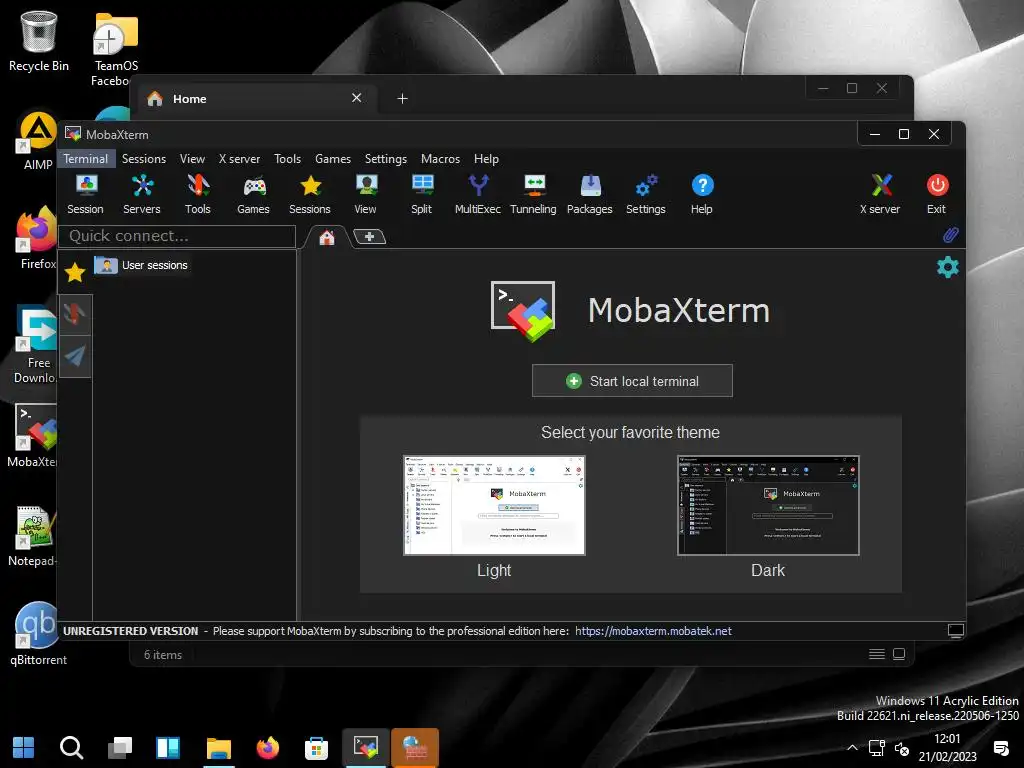The image size is (1024, 768).
Task: Open Microsoft Store from the taskbar
Action: (x=316, y=748)
